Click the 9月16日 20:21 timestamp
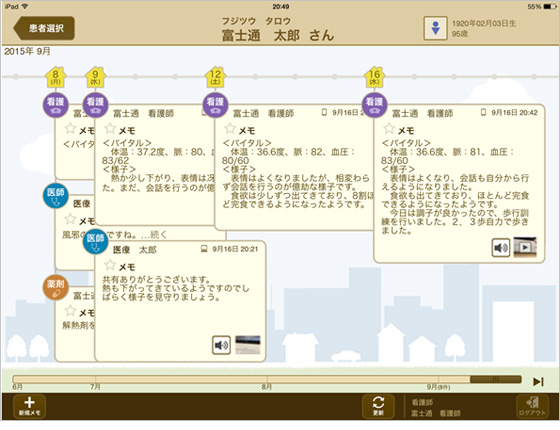Viewport: 560px width, 430px height. [x=235, y=249]
